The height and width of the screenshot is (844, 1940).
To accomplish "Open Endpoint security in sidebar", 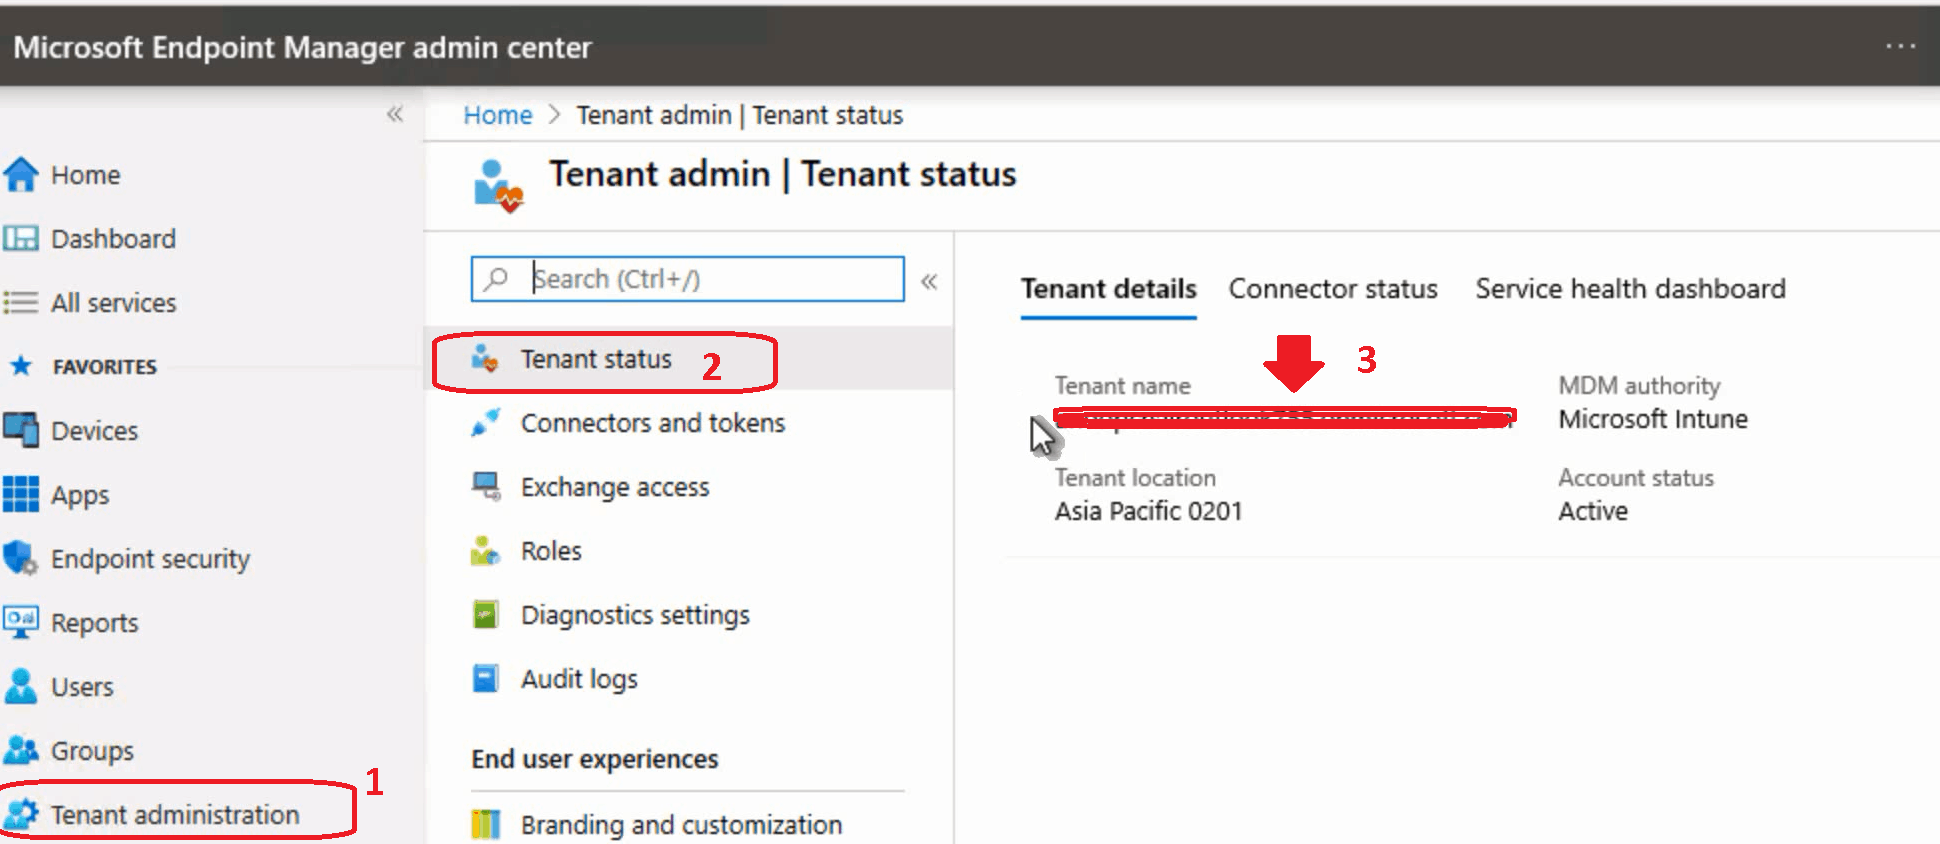I will pyautogui.click(x=150, y=560).
